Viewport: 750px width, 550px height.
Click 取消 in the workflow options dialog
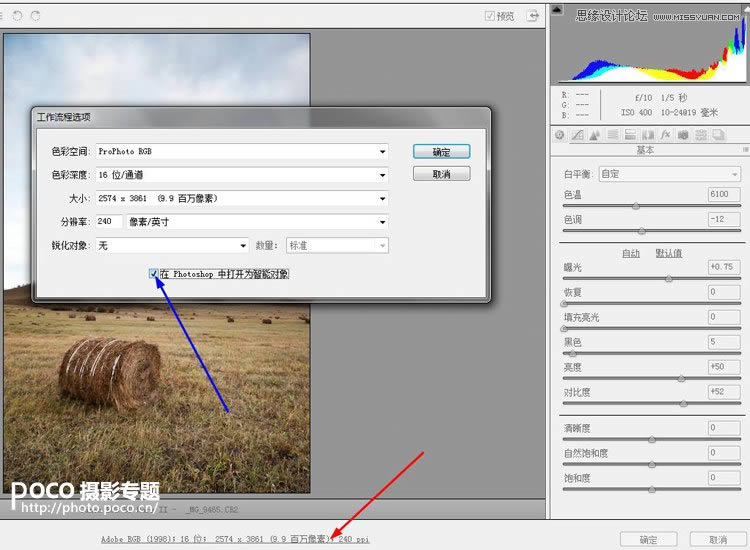coord(441,174)
